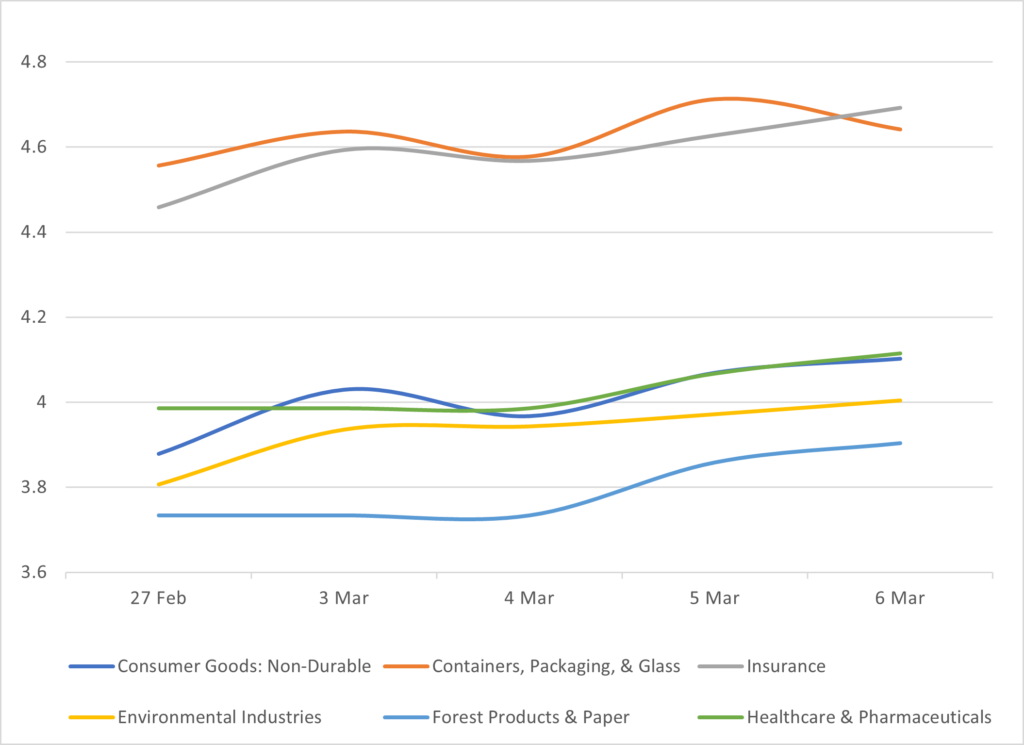Select the "5 Mar" x-axis label
Image resolution: width=1024 pixels, height=745 pixels.
714,598
